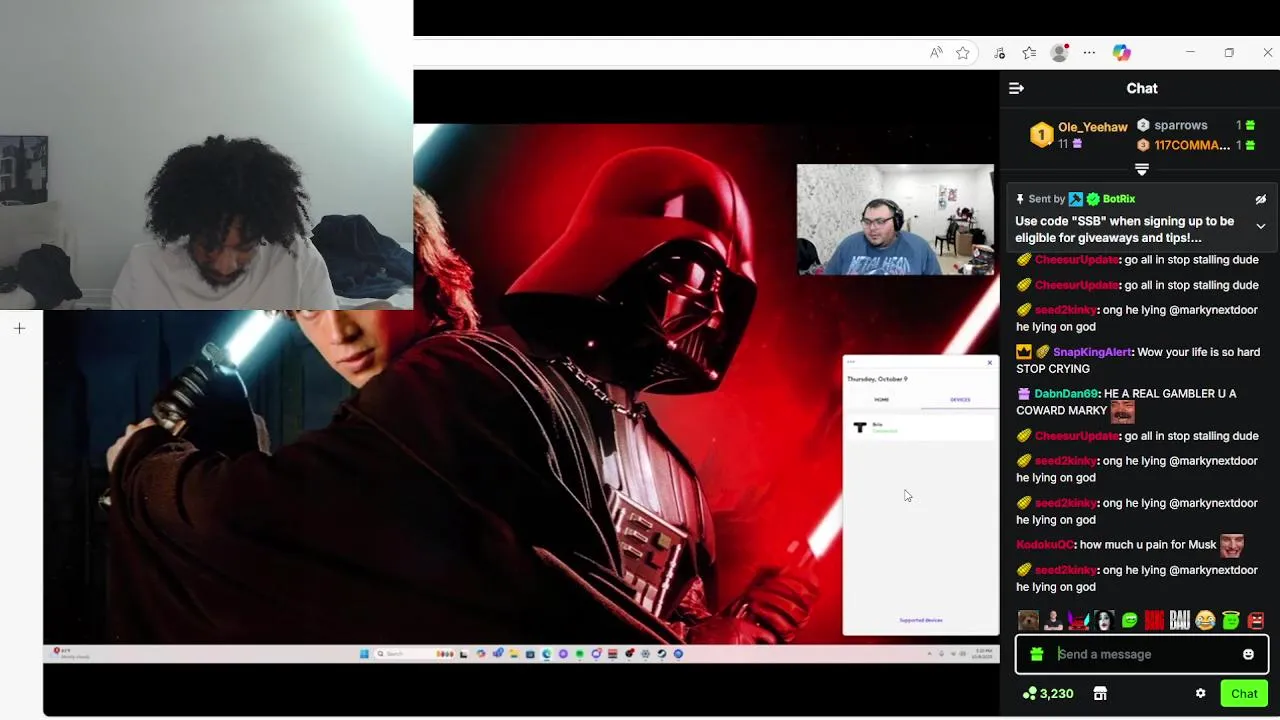Add this page to browser favorites with the star
This screenshot has width=1280, height=720.
pyautogui.click(x=963, y=53)
